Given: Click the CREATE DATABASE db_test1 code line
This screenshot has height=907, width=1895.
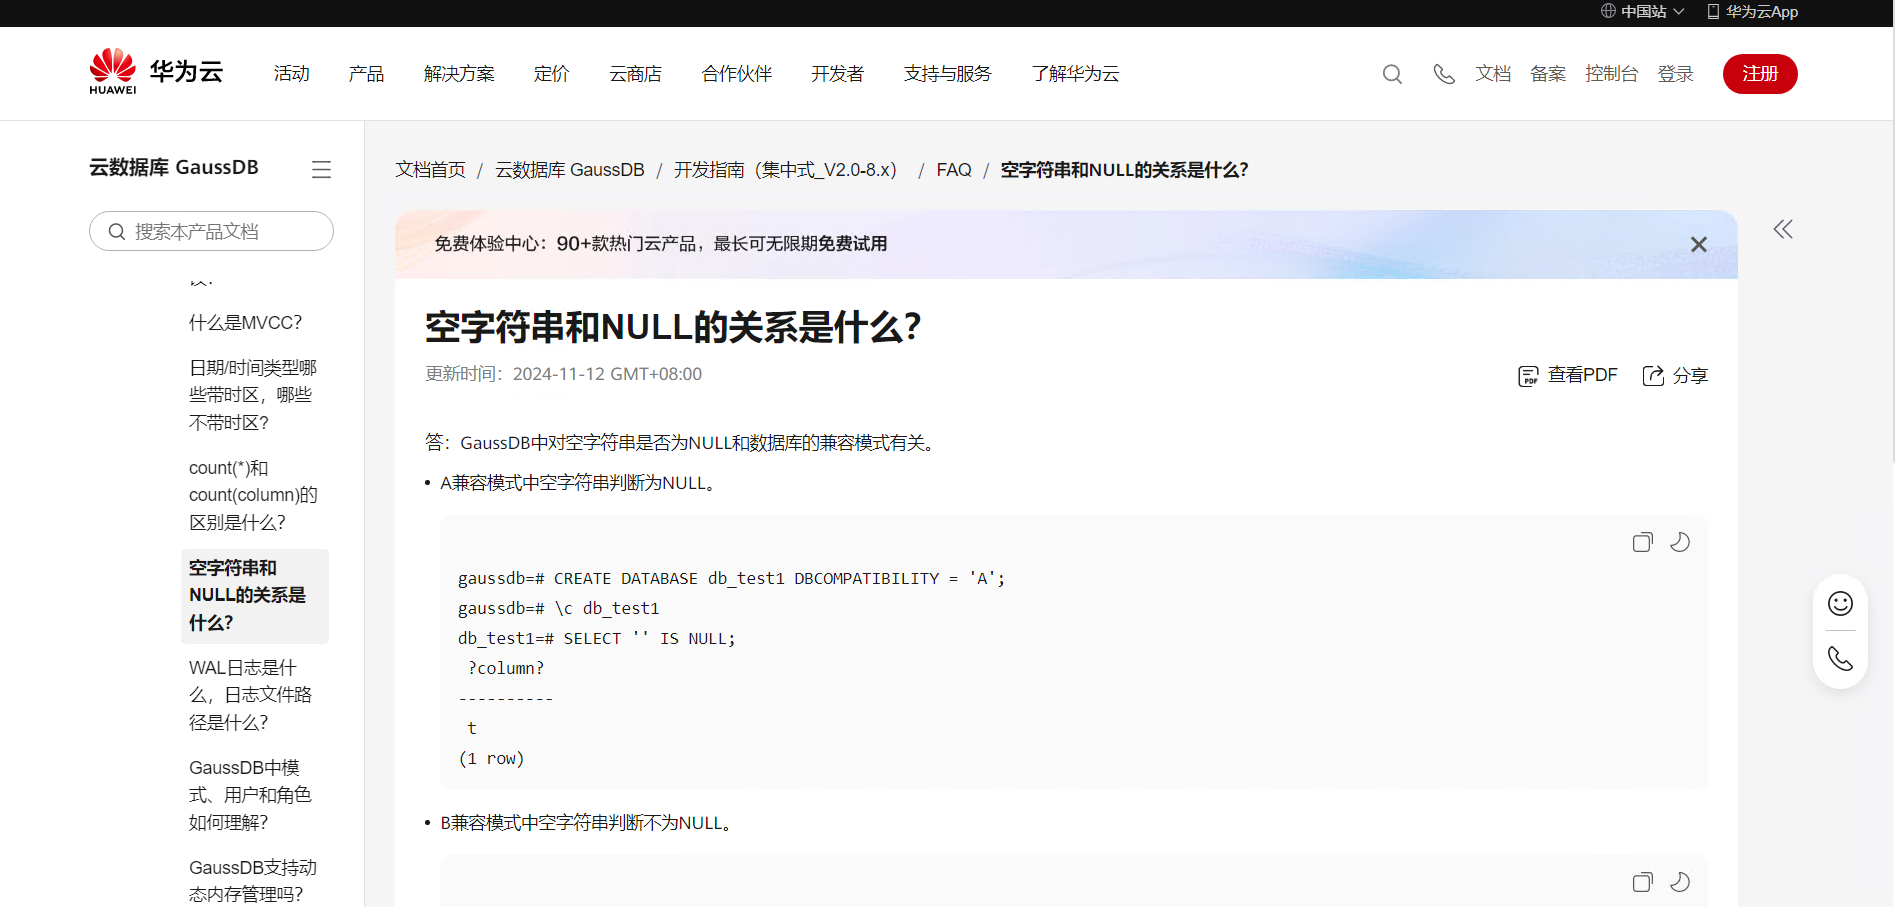Looking at the screenshot, I should (731, 578).
